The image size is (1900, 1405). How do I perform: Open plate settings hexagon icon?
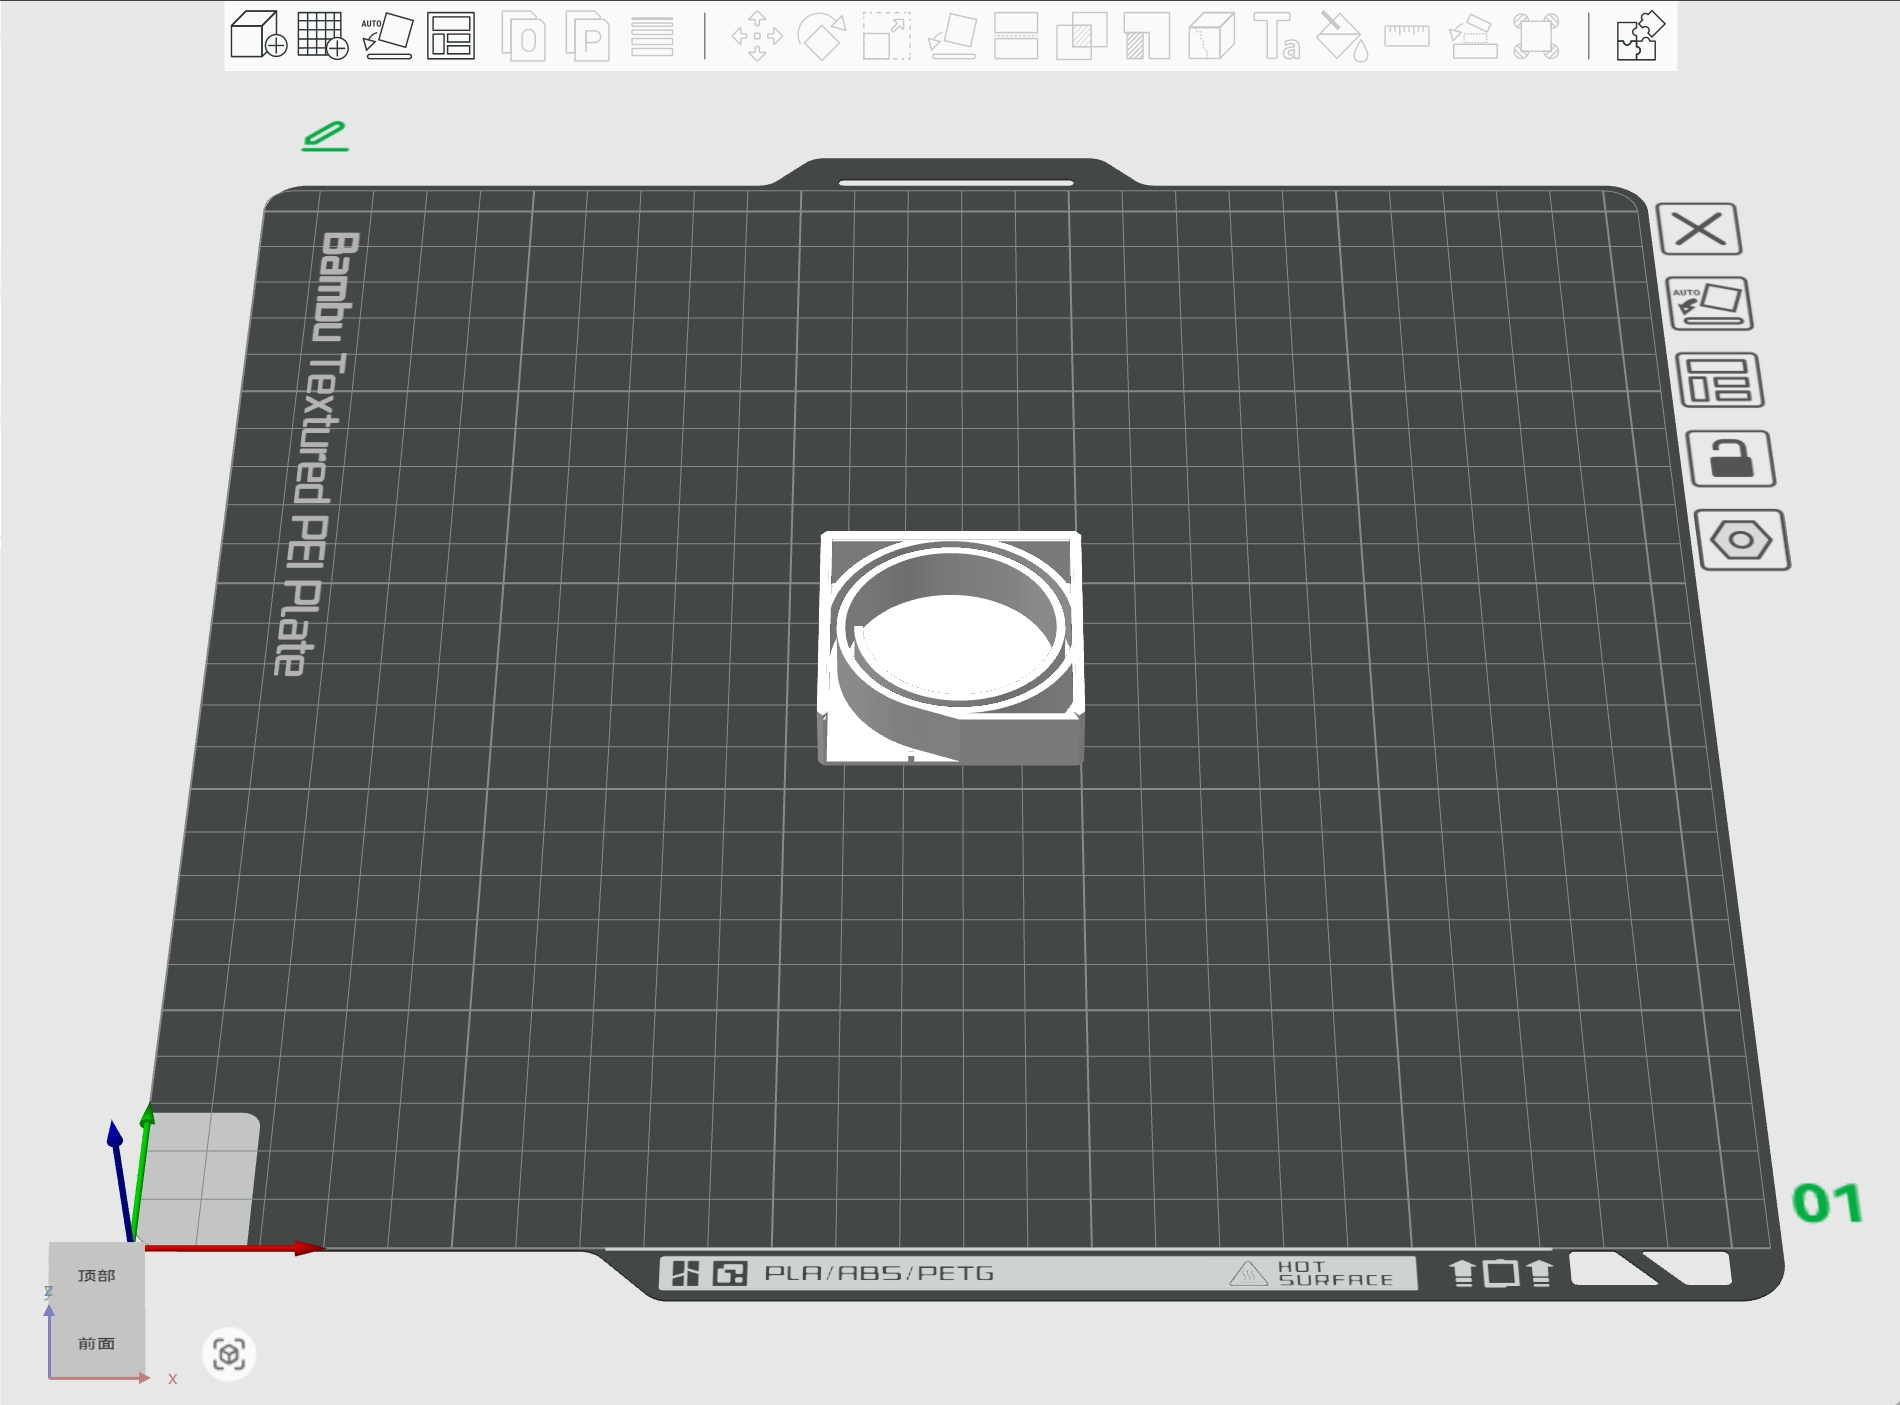click(x=1742, y=540)
